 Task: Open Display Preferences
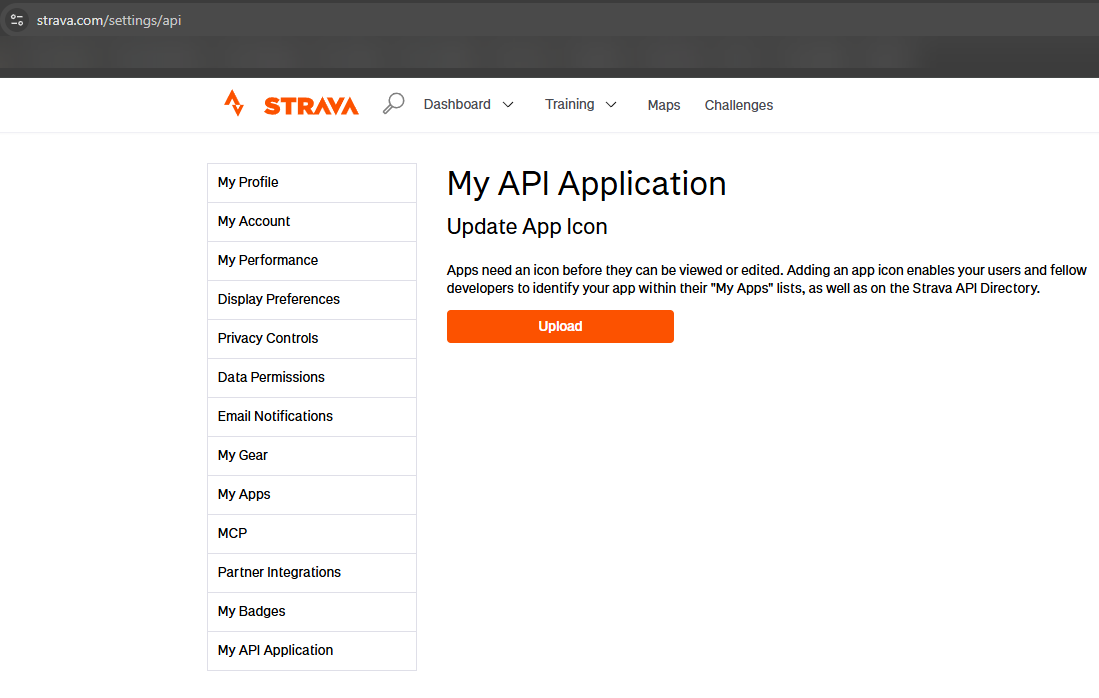tap(312, 300)
